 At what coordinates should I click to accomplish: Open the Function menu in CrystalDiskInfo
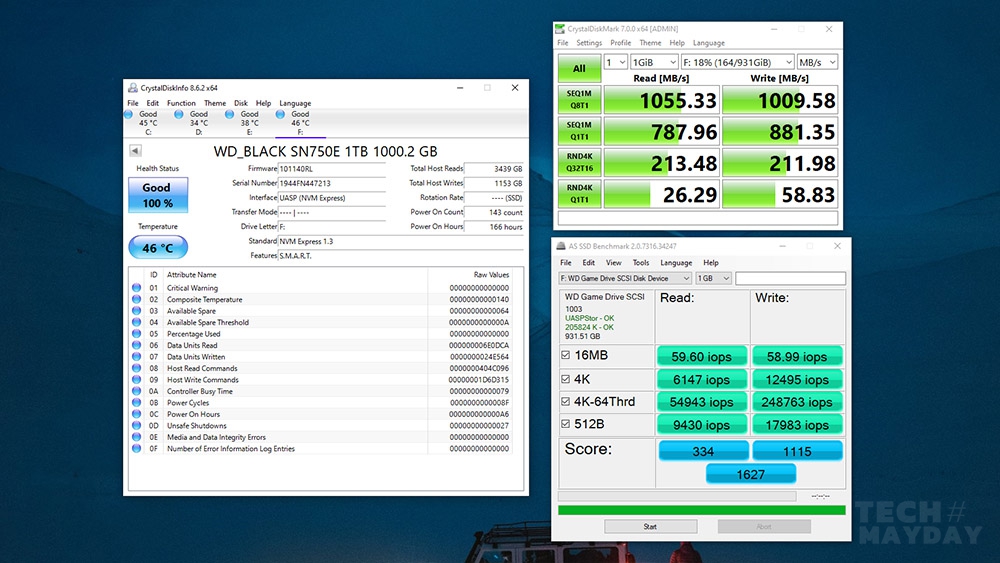point(181,103)
